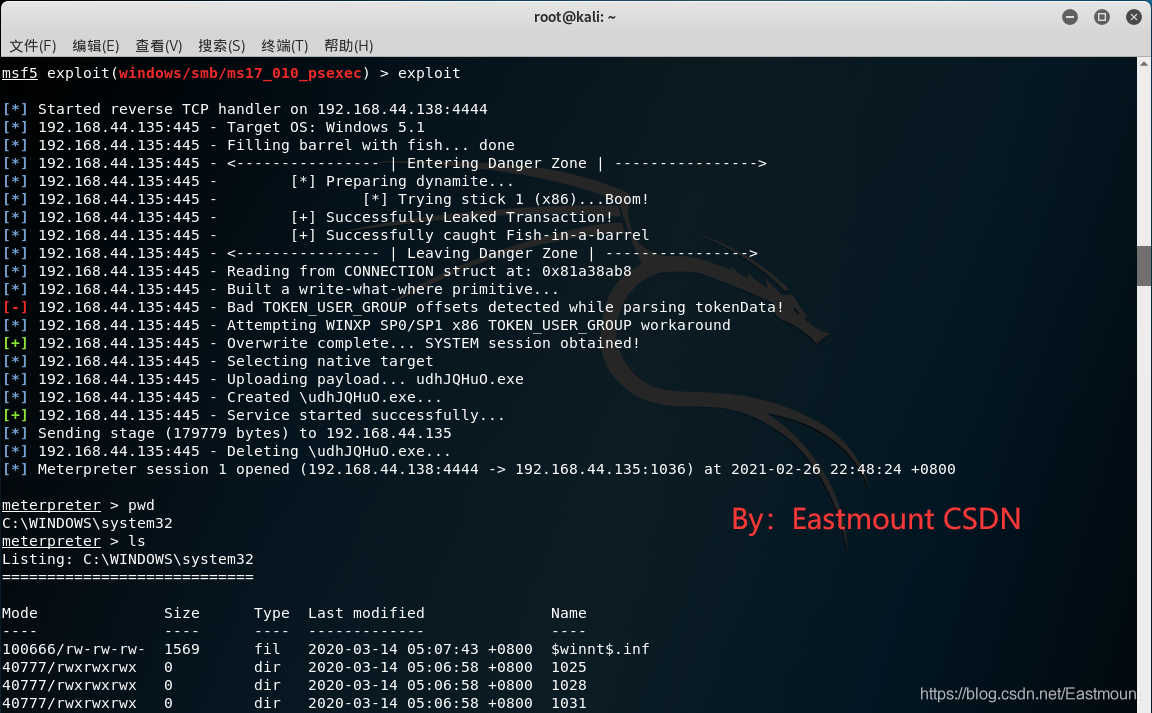Click 'Trying stick 1 (x86)...Boom!' text

coord(523,199)
